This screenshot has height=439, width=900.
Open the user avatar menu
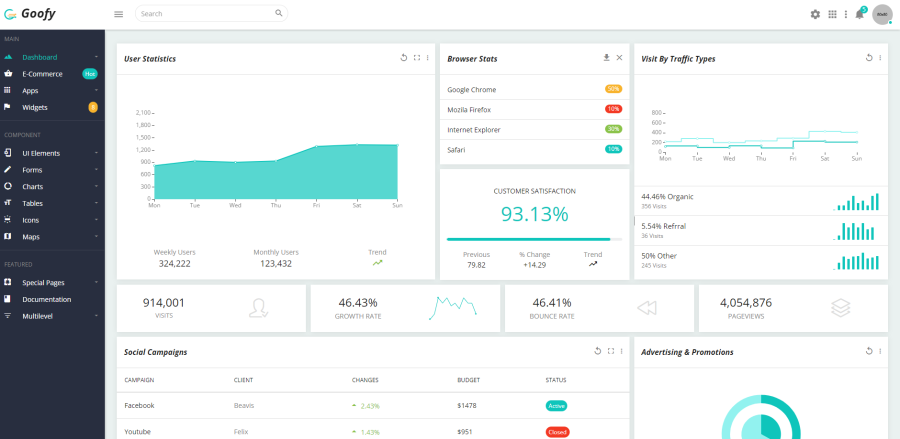click(x=882, y=14)
